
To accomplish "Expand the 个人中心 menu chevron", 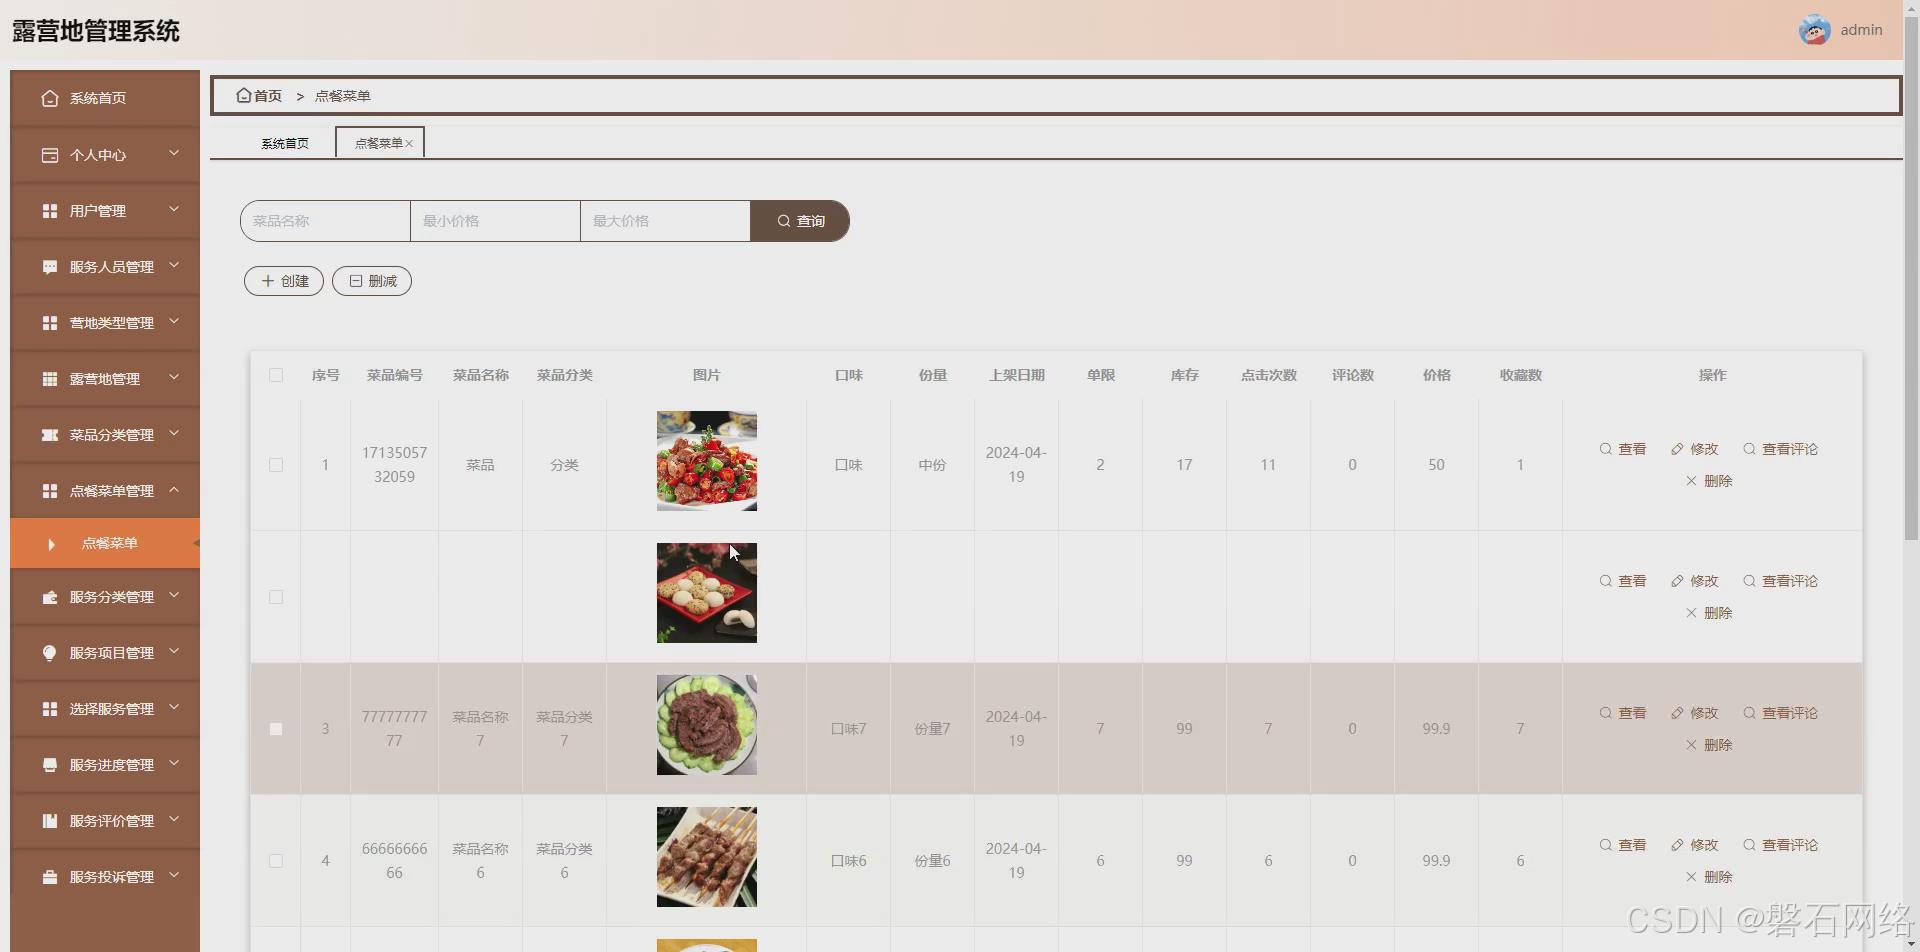I will click(174, 153).
